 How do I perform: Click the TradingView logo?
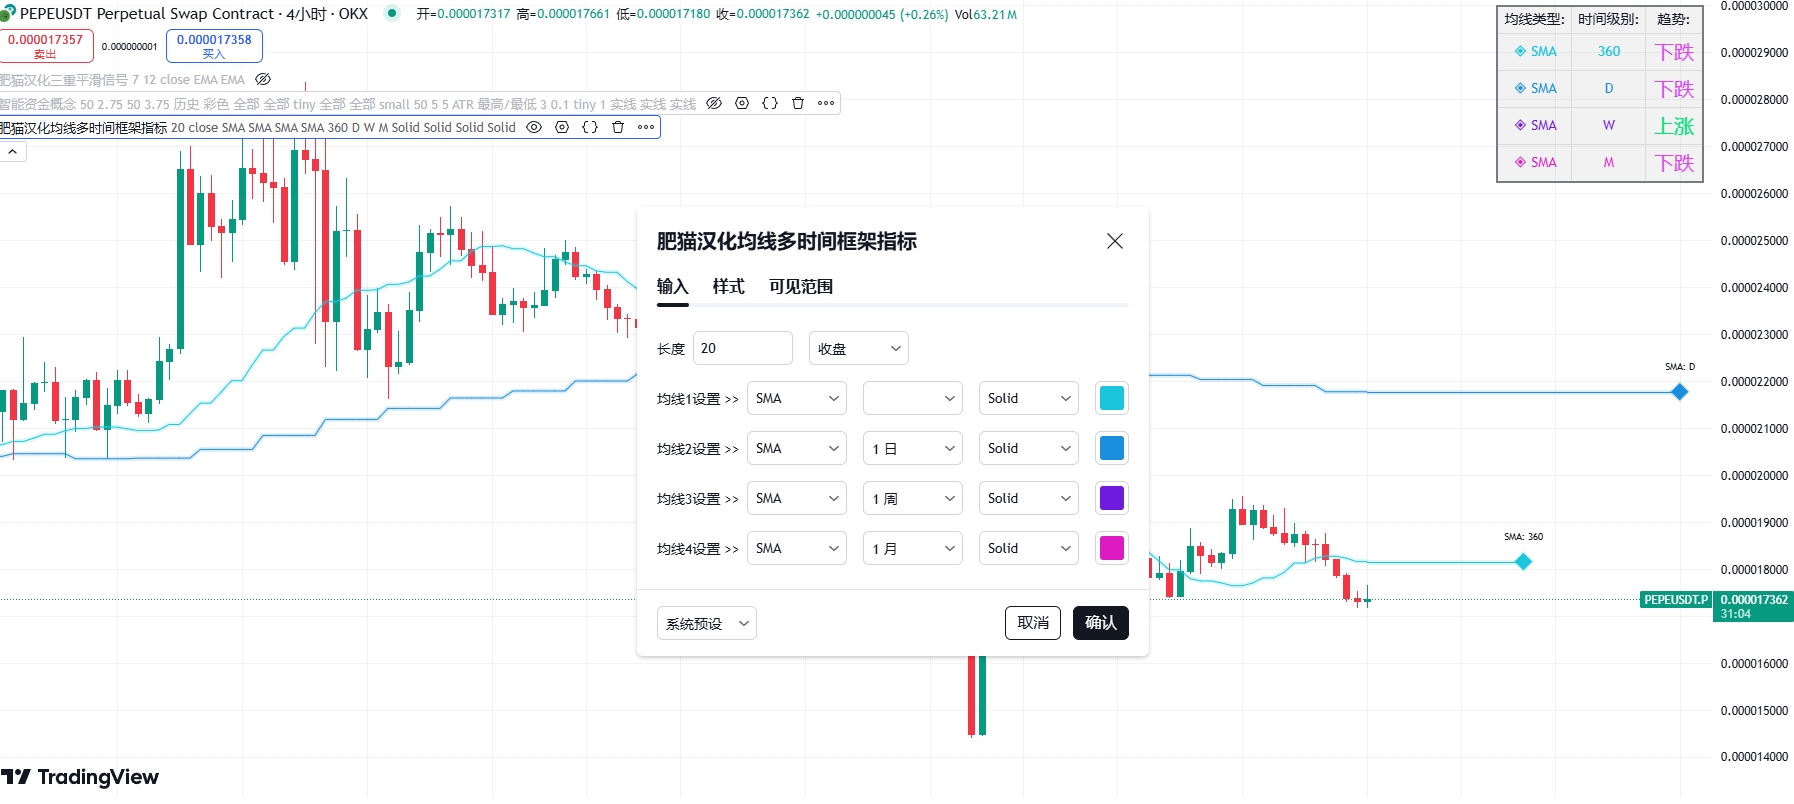[80, 777]
